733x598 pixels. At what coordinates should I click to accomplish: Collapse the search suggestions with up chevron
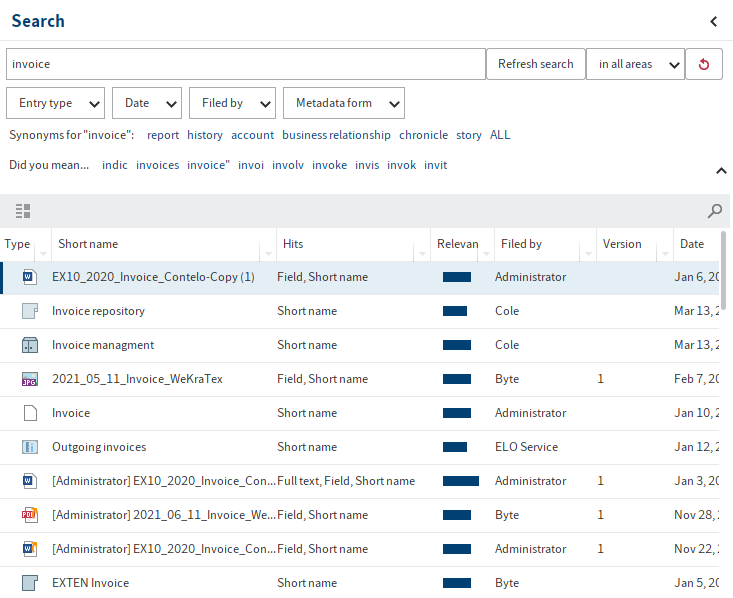click(721, 171)
